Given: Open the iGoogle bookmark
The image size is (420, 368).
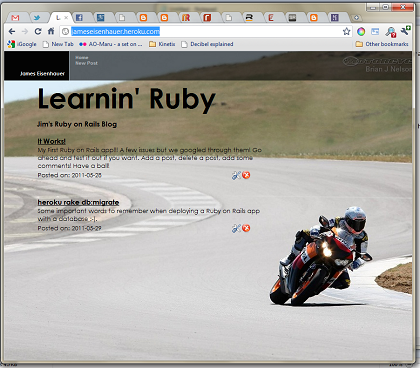Looking at the screenshot, I should pos(22,44).
